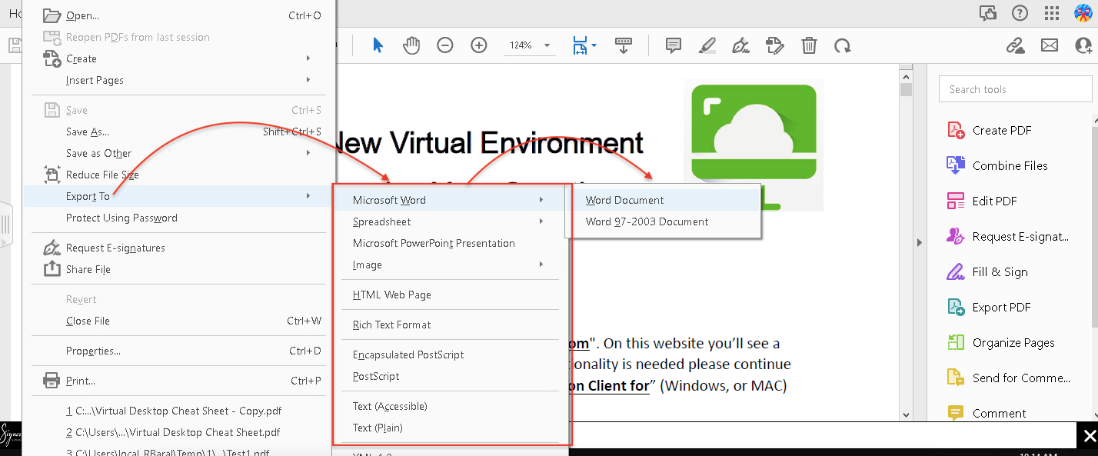This screenshot has width=1098, height=456.
Task: Select the arrow selection tool
Action: pyautogui.click(x=378, y=45)
